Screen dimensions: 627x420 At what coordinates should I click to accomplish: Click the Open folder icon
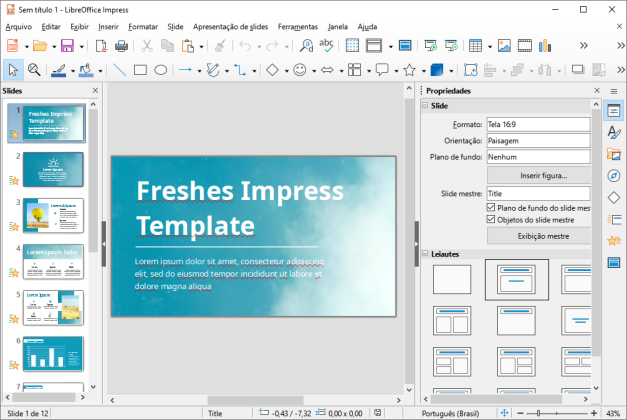(x=40, y=46)
